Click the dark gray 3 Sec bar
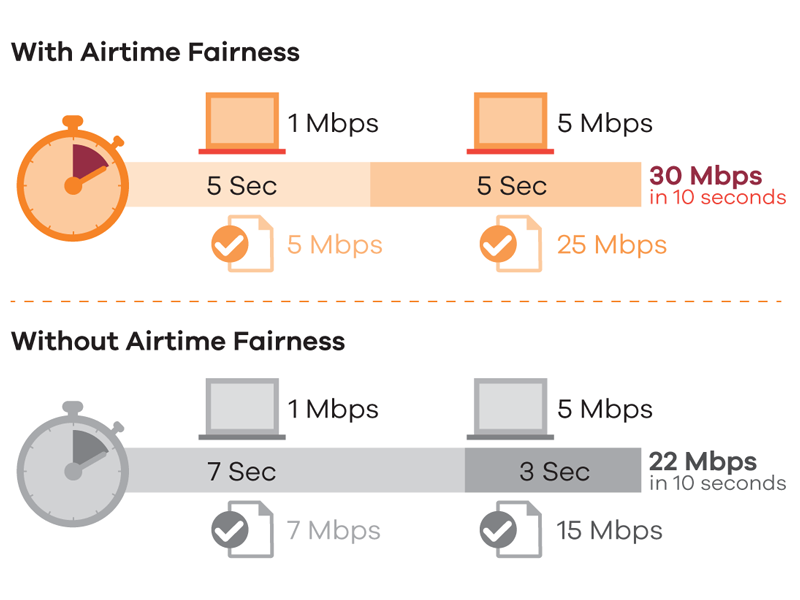 [553, 470]
